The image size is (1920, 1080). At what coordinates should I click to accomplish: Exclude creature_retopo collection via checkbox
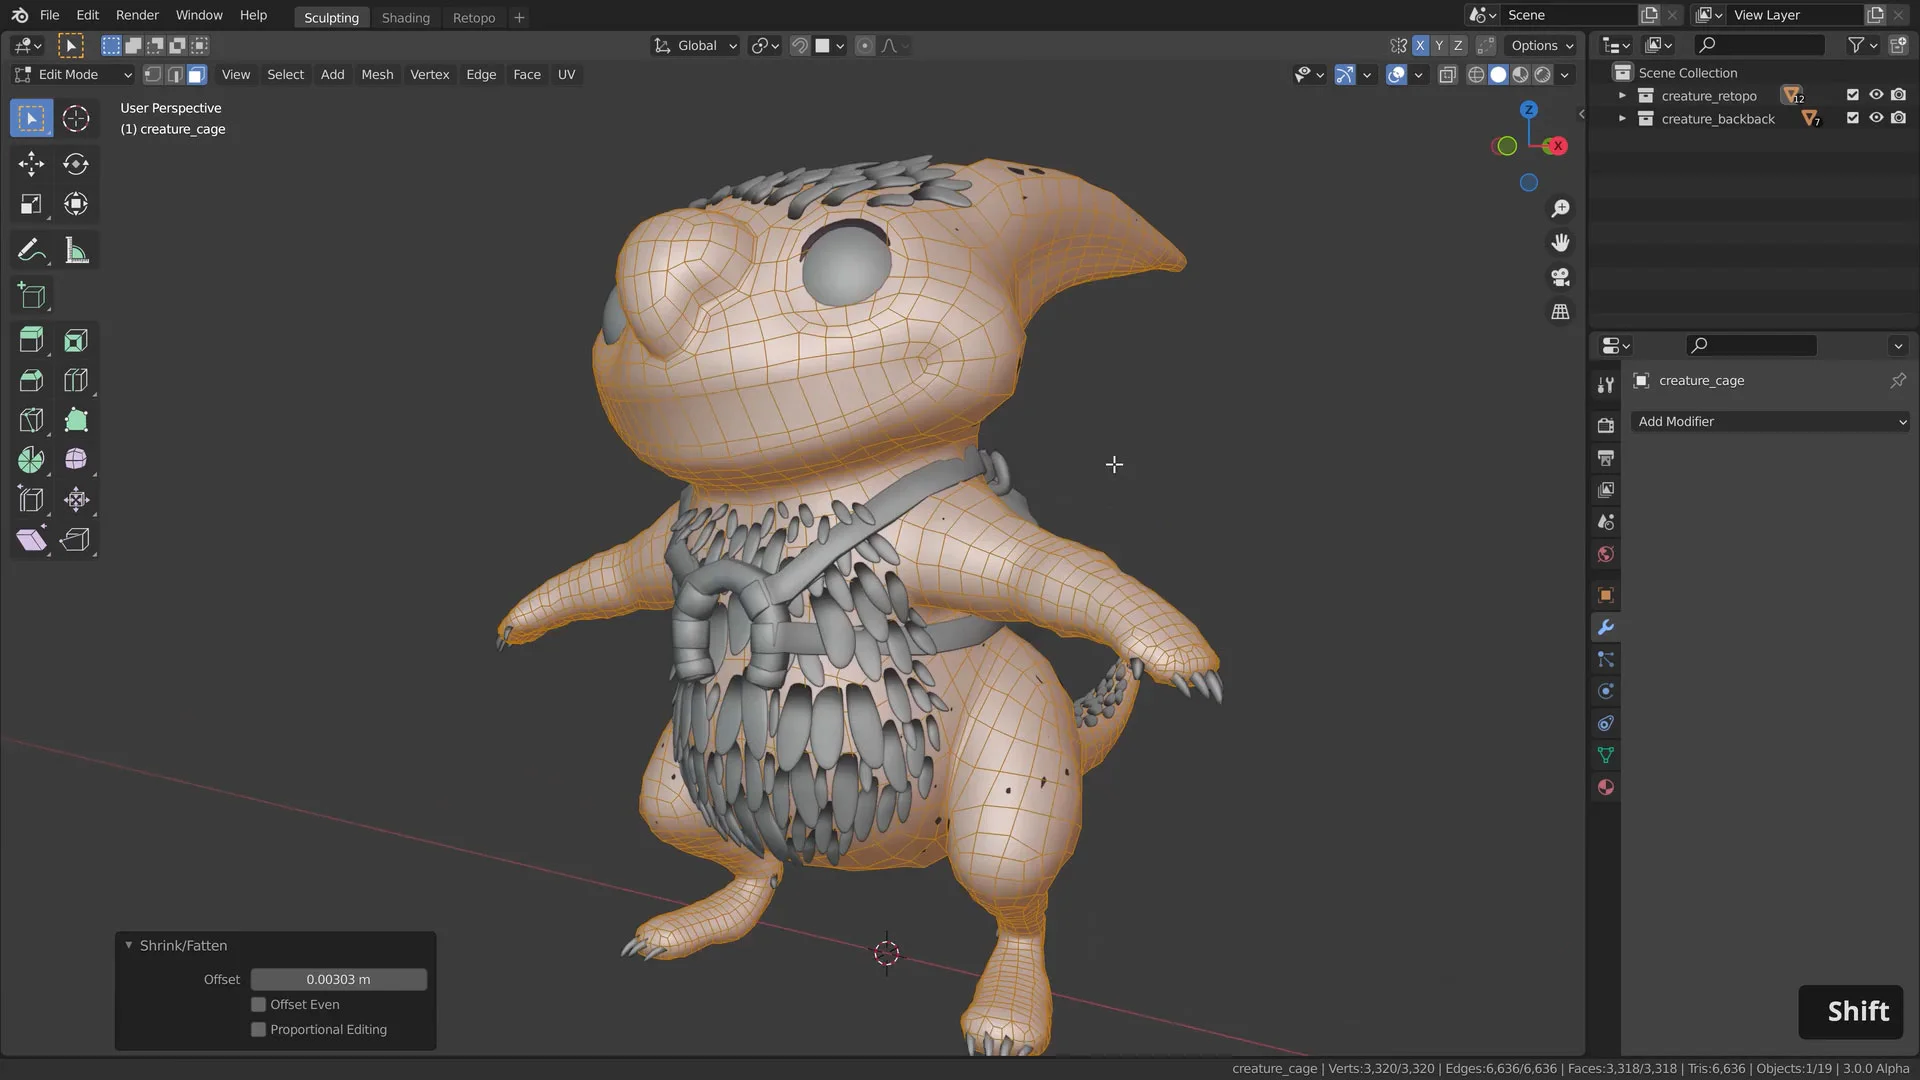point(1852,95)
